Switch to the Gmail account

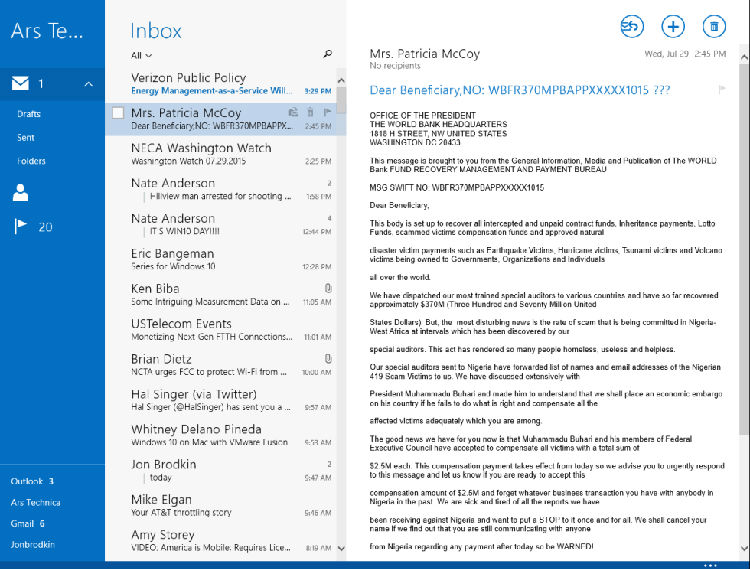pos(27,523)
